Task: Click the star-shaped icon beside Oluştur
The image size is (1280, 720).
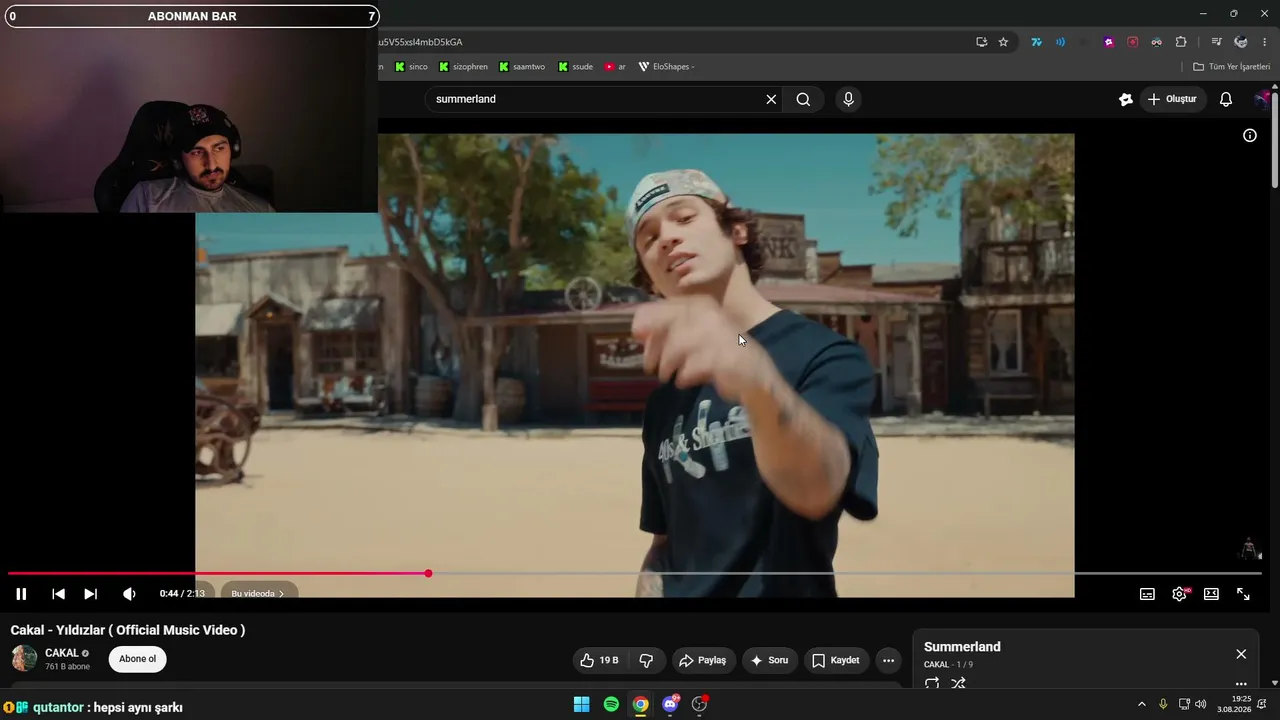Action: pyautogui.click(x=1125, y=99)
